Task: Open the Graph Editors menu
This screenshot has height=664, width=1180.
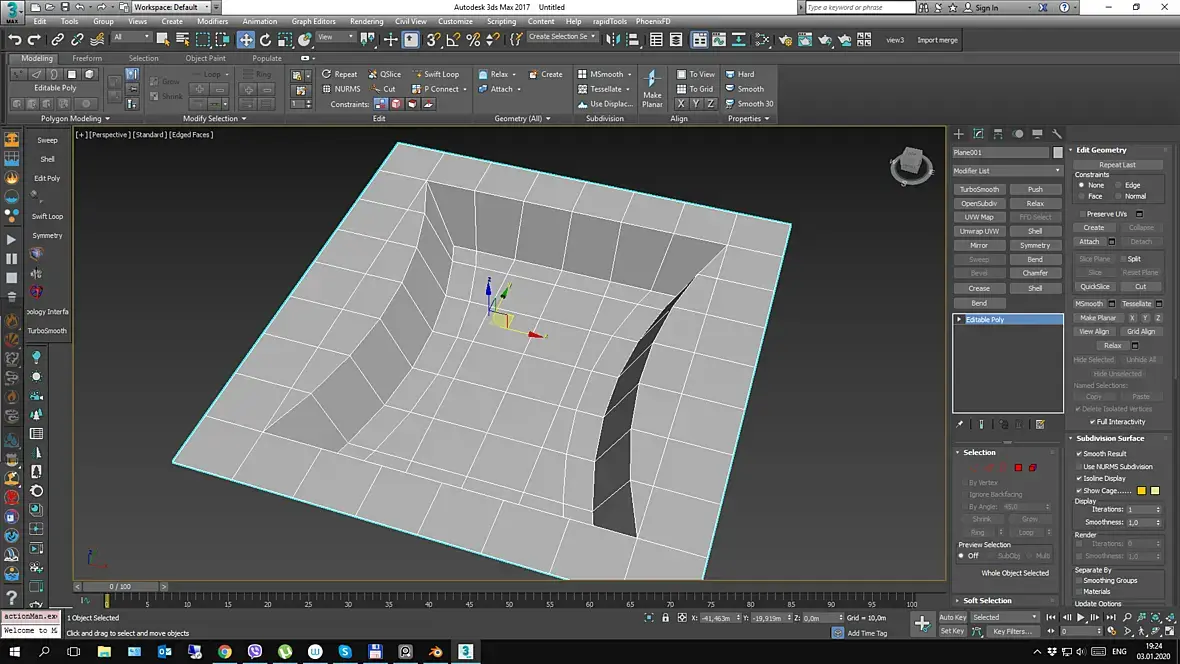Action: click(x=313, y=21)
